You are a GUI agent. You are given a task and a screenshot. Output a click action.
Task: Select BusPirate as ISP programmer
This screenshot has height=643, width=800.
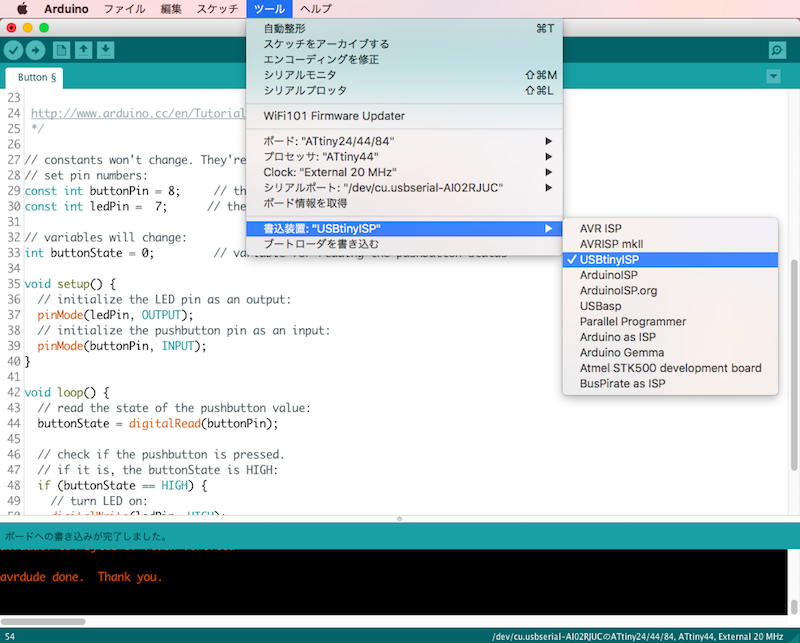(x=670, y=383)
